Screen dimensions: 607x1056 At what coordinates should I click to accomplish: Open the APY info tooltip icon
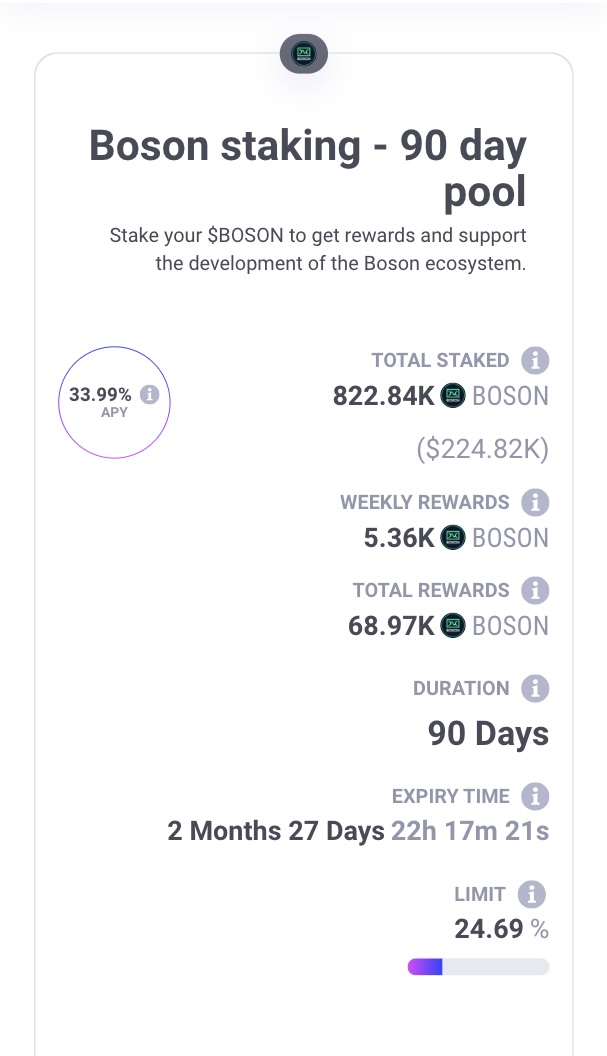point(150,394)
